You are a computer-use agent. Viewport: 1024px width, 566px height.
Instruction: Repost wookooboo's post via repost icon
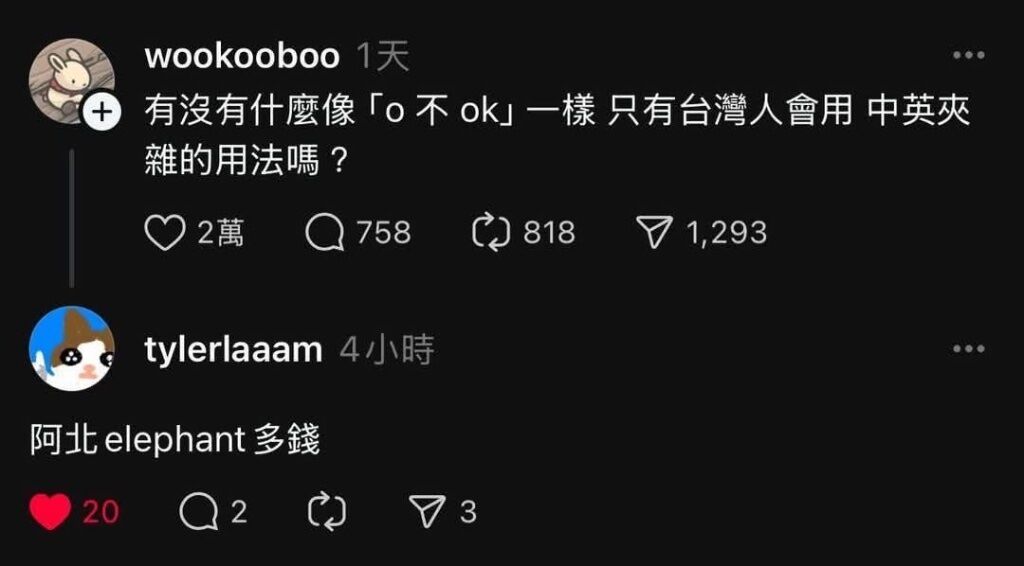click(x=490, y=234)
